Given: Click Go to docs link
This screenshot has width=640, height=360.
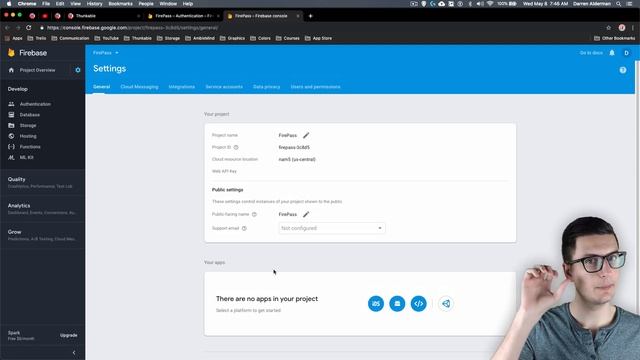Looking at the screenshot, I should click(x=591, y=53).
